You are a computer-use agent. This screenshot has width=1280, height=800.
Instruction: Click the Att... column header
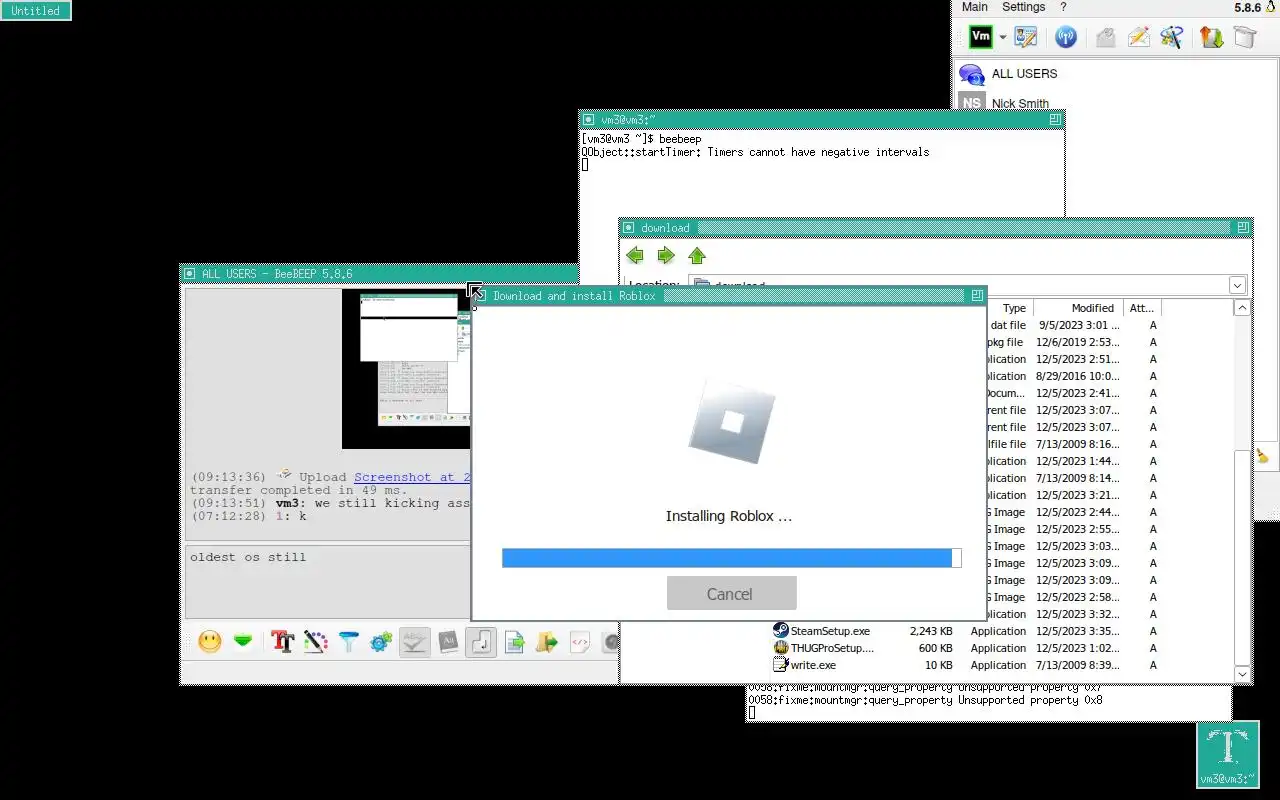tap(1142, 308)
